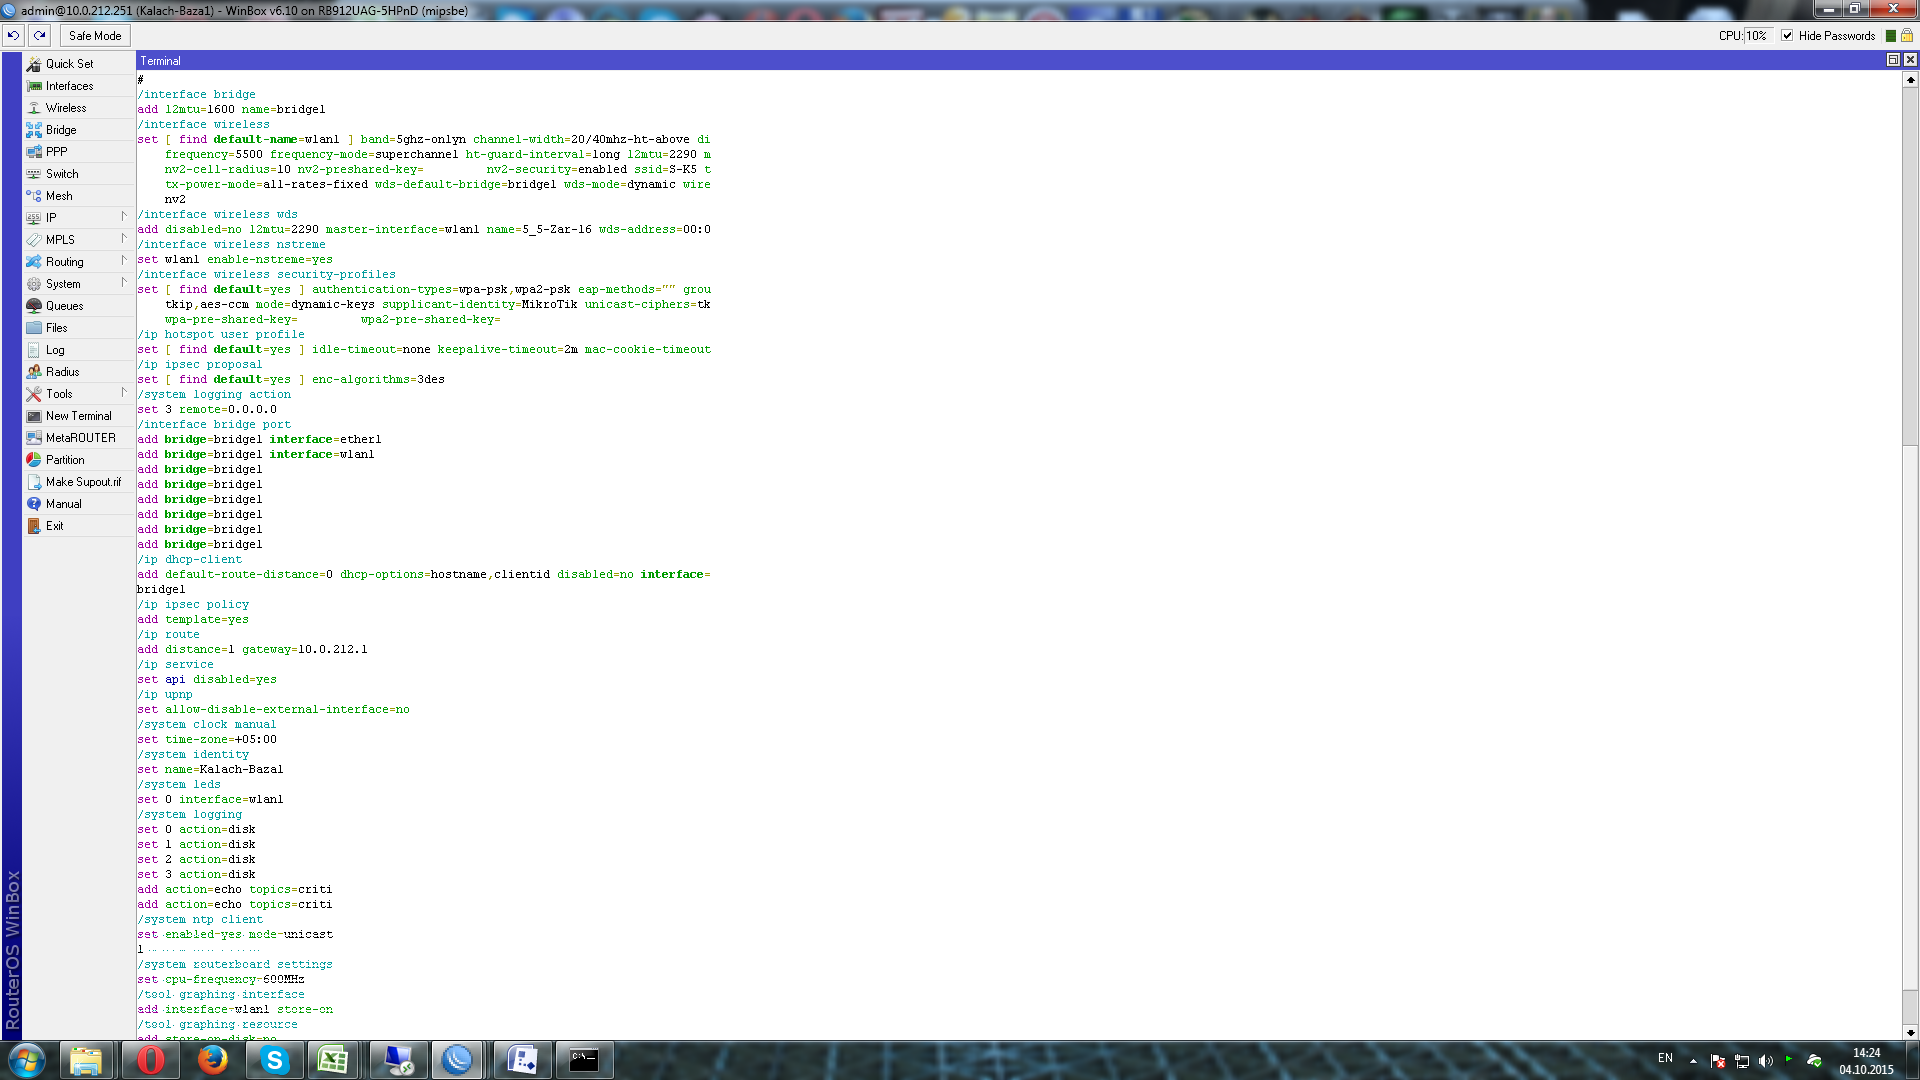Image resolution: width=1920 pixels, height=1080 pixels.
Task: Expand the Tools submenu arrow
Action: [124, 393]
